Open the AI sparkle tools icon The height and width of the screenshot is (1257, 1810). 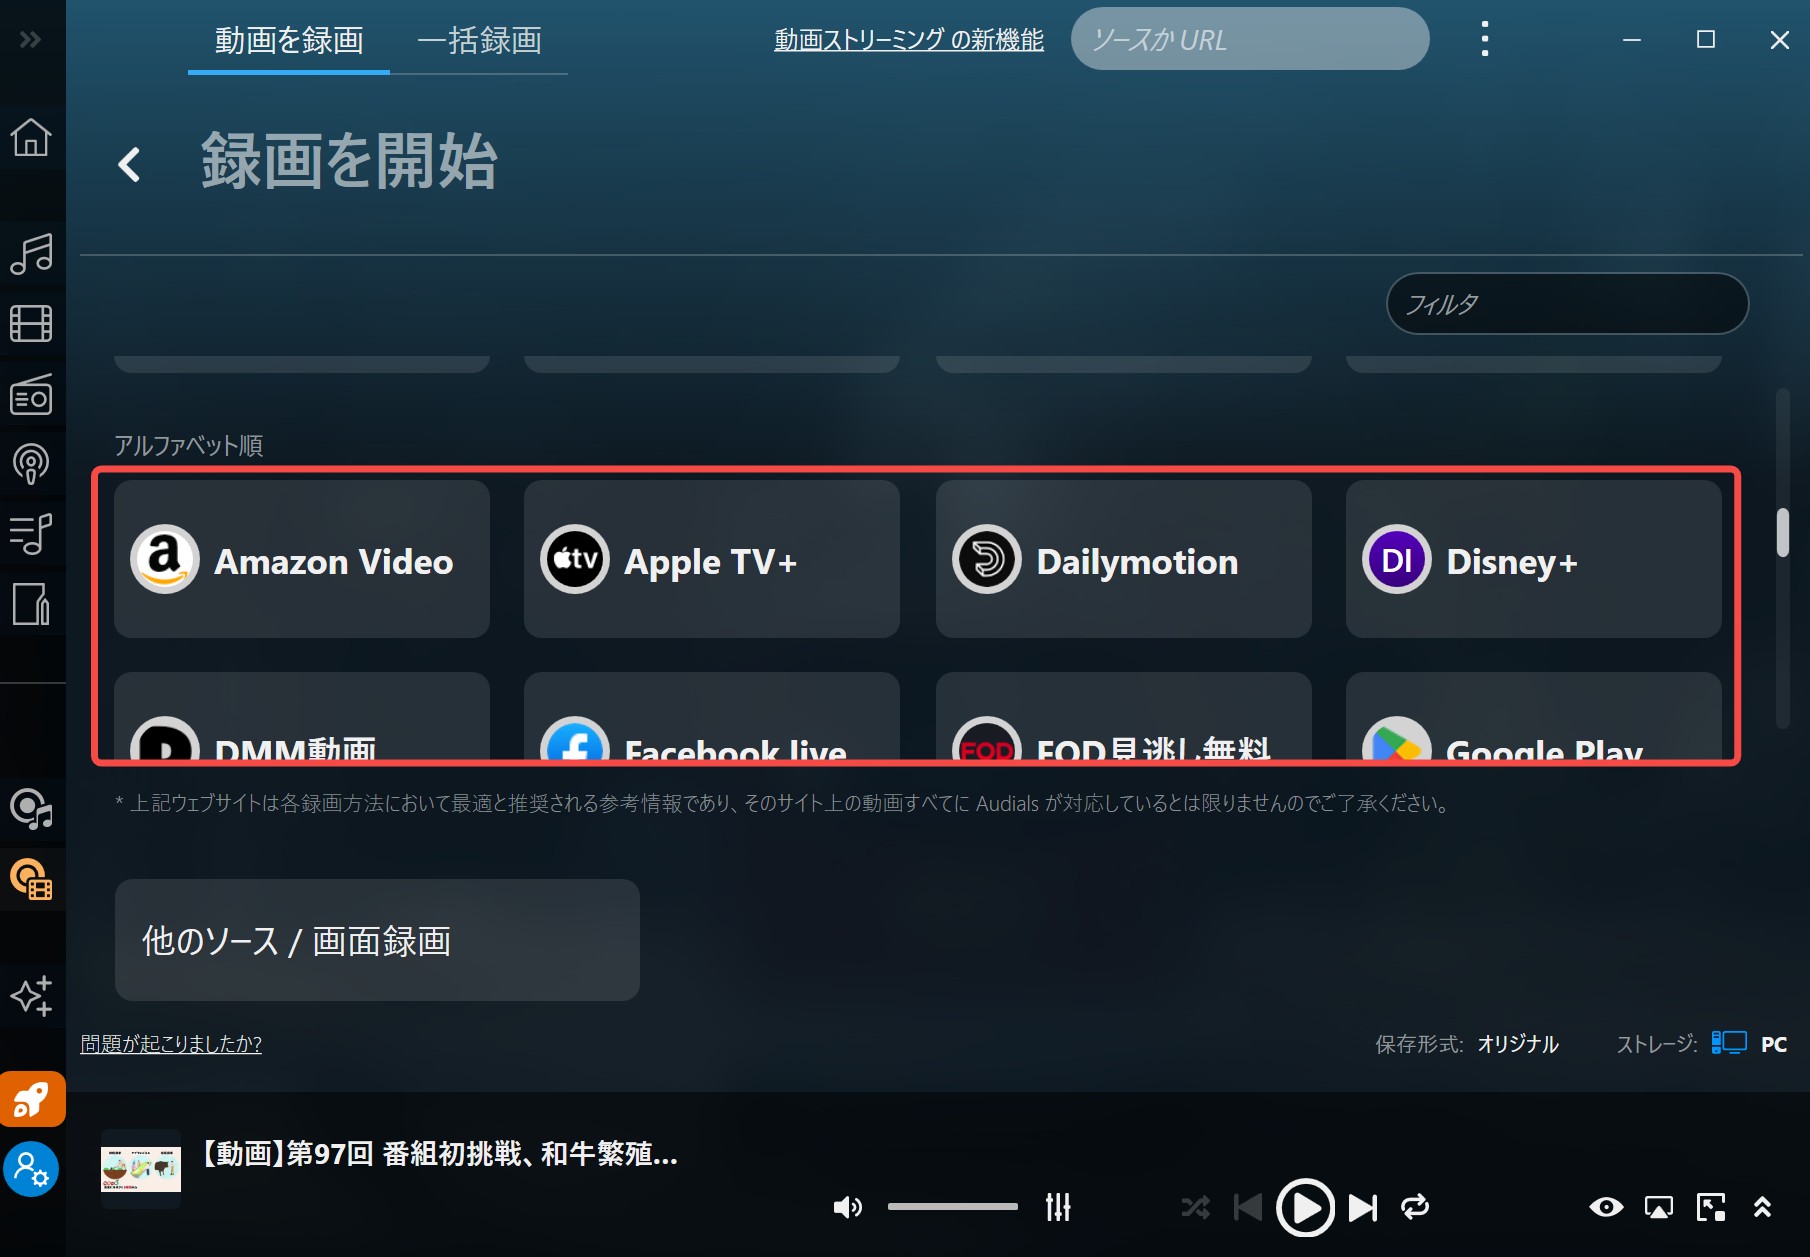[31, 996]
